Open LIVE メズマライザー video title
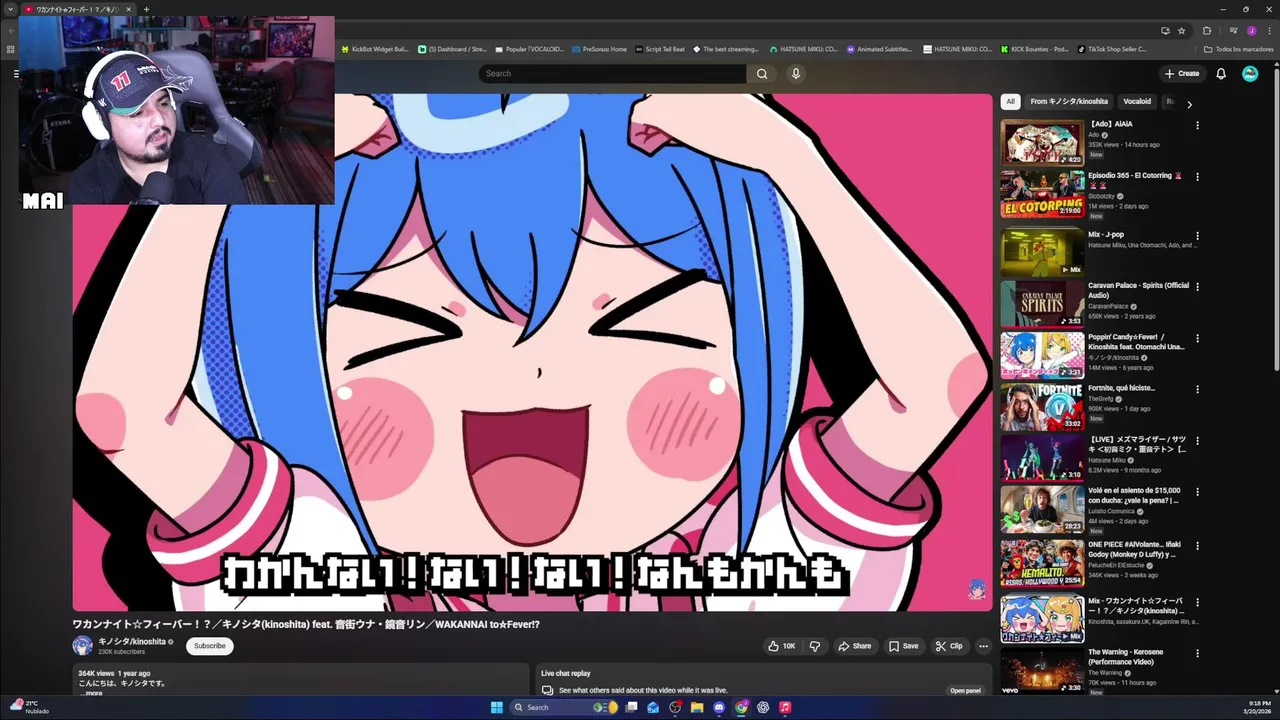The height and width of the screenshot is (720, 1280). pos(1138,444)
